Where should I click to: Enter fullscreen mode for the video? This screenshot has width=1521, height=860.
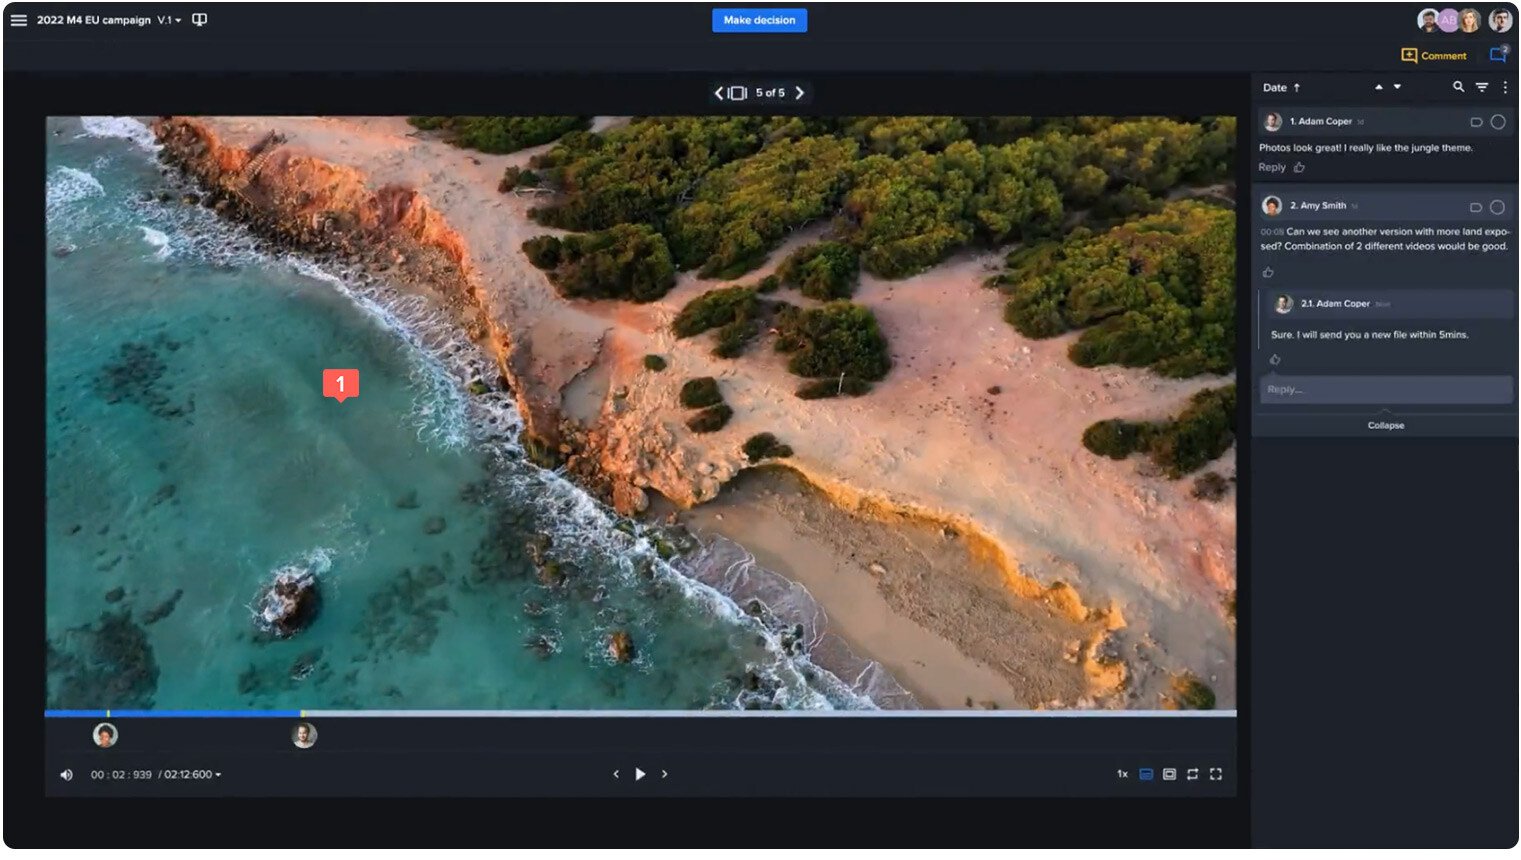[1215, 773]
